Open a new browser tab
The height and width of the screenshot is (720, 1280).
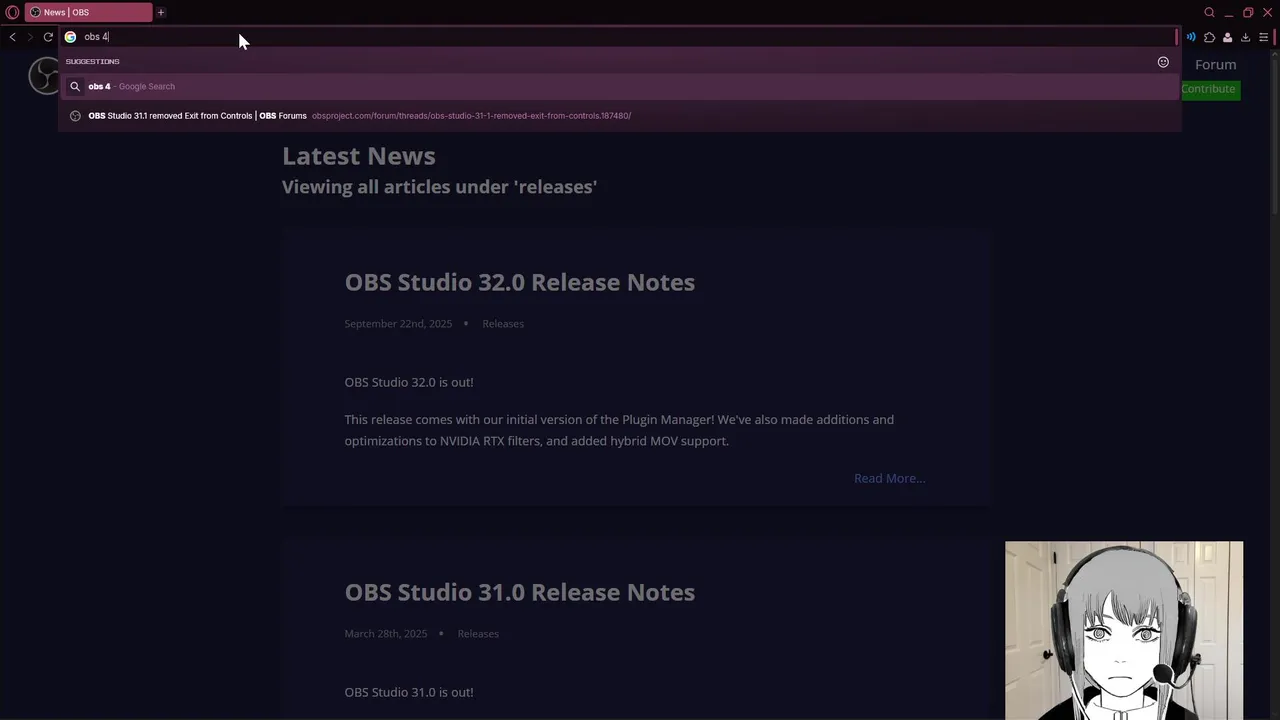point(160,12)
